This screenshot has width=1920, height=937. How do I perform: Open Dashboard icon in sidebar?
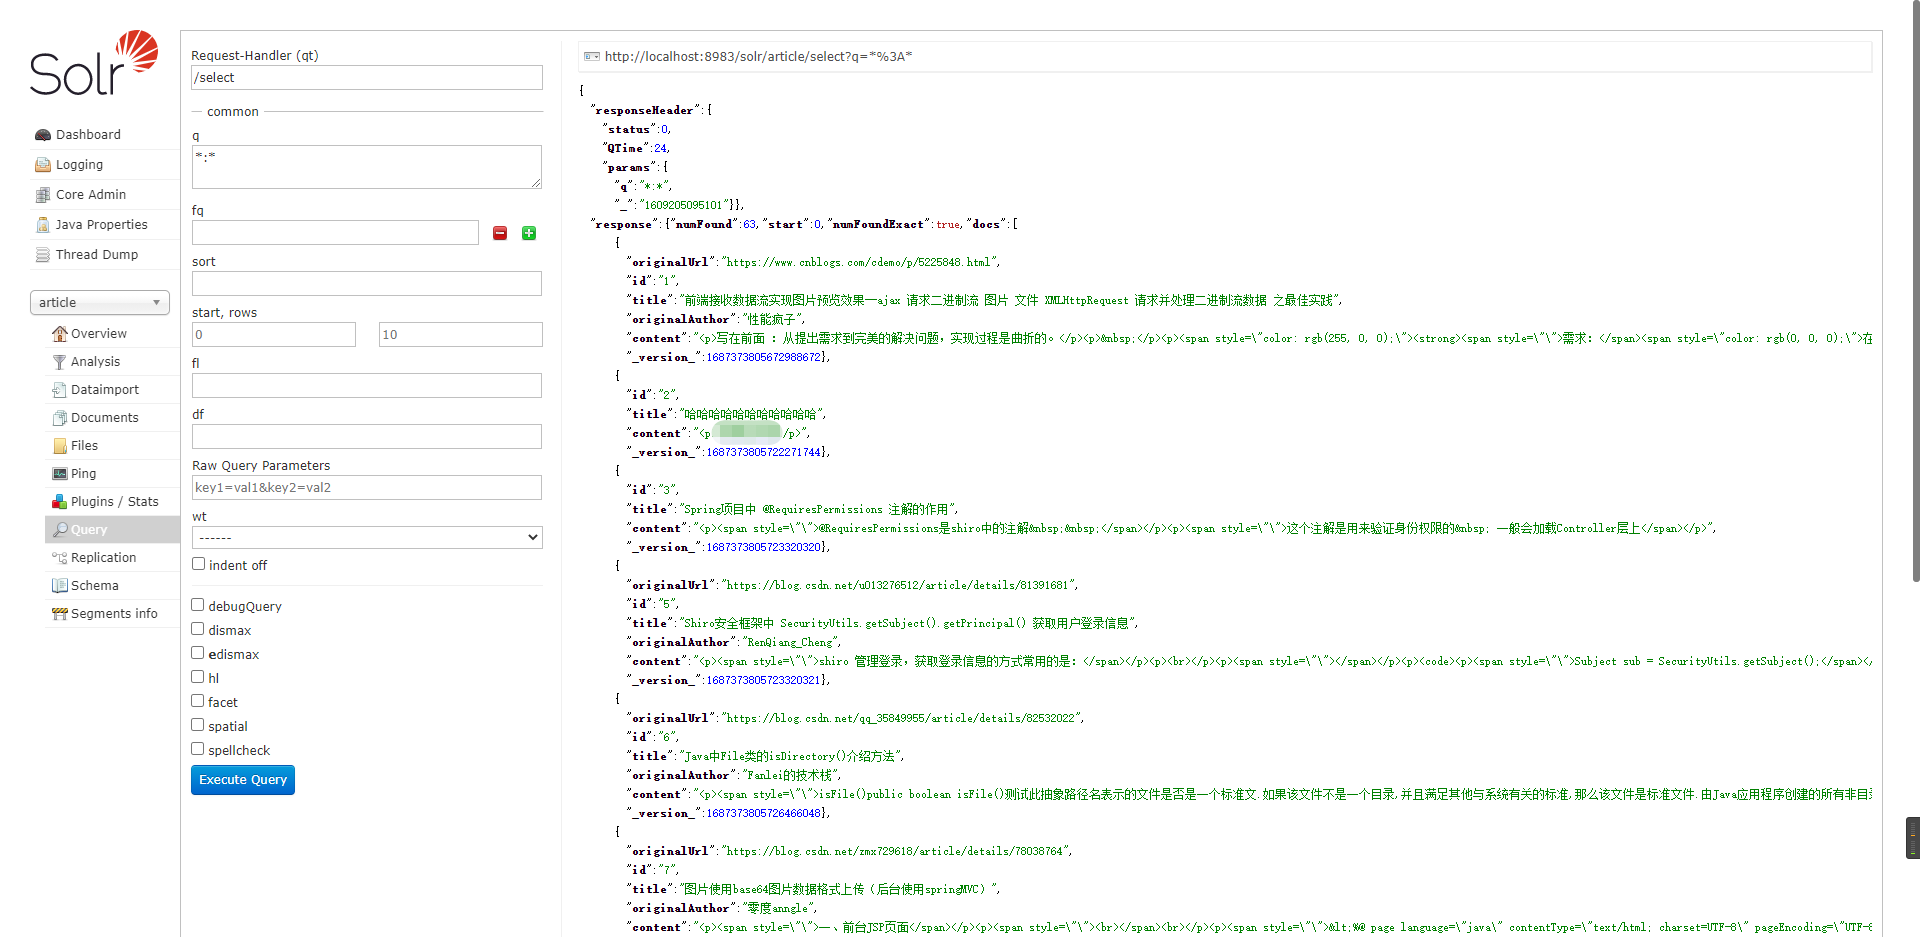(x=43, y=135)
